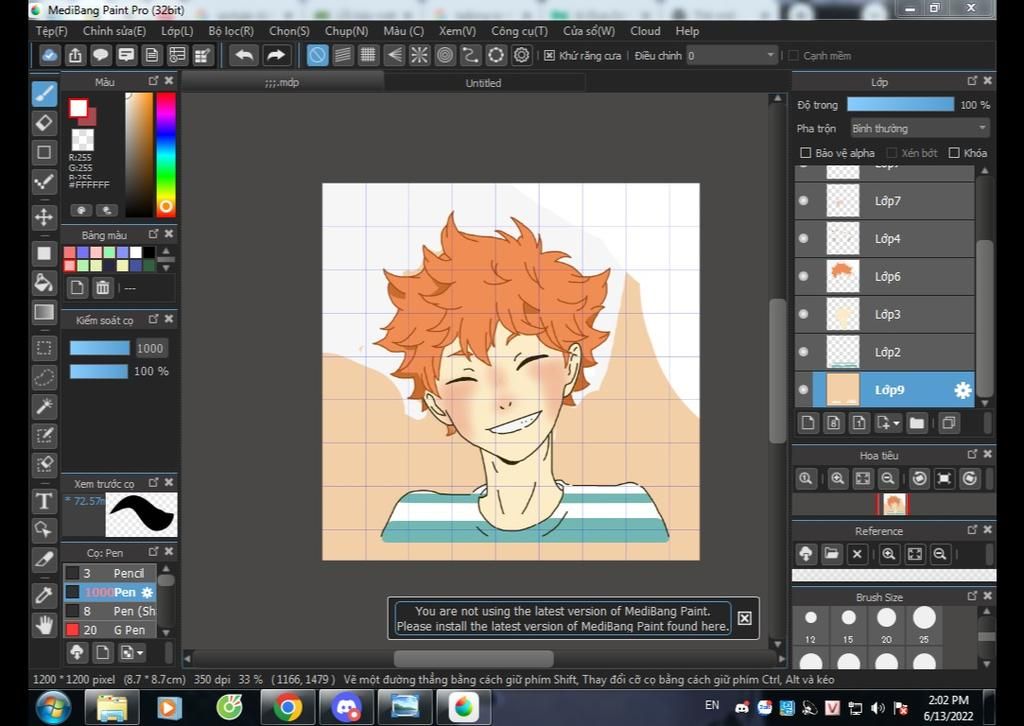Create a new layer in Layer panel
Image resolution: width=1024 pixels, height=726 pixels.
808,423
